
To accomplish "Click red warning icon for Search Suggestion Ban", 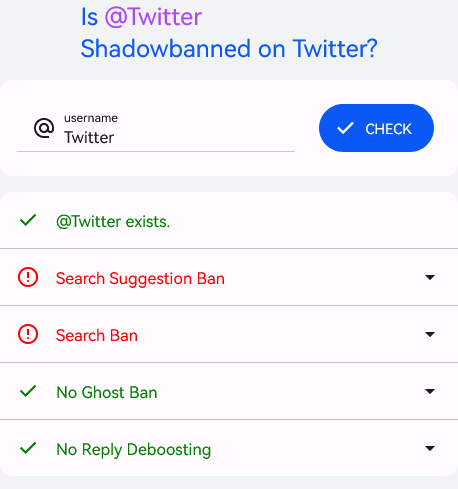I will (28, 277).
